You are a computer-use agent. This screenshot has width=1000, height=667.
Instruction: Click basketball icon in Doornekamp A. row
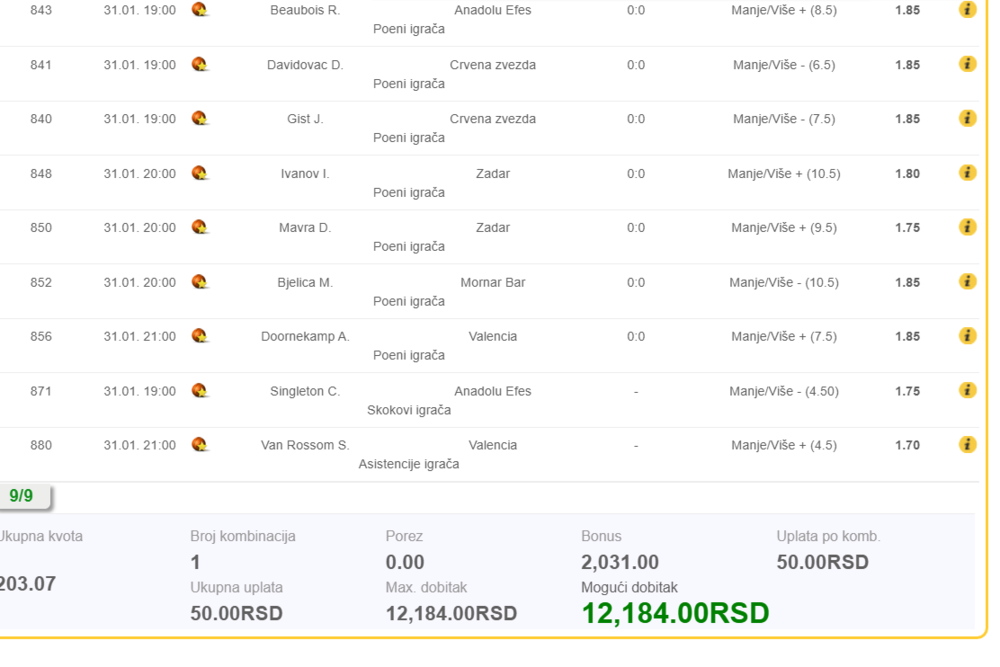tap(200, 336)
